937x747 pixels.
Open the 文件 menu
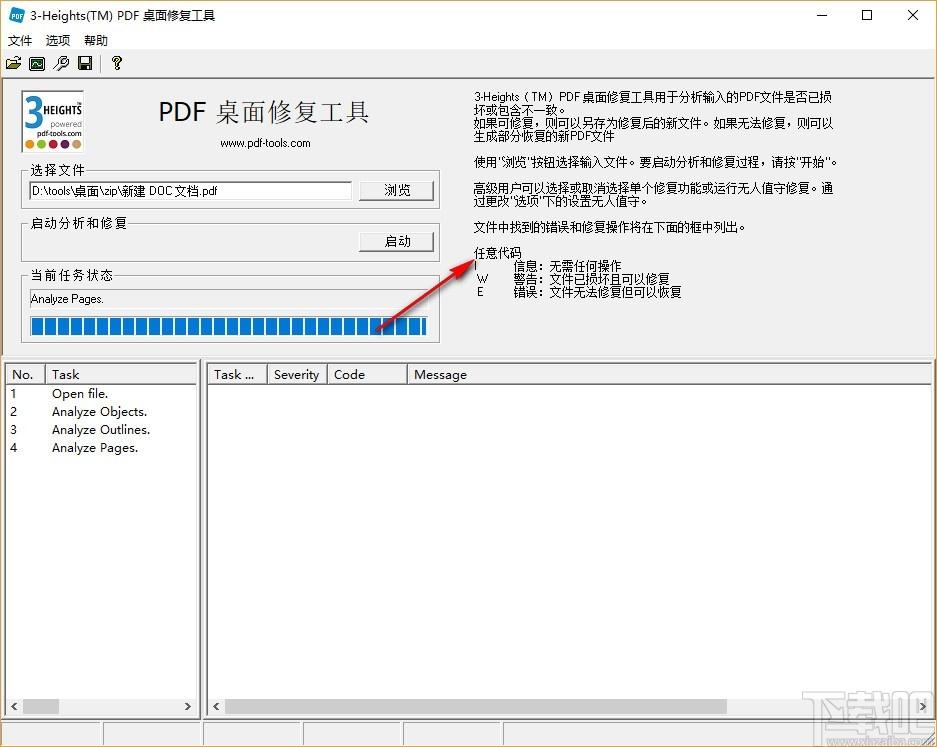[x=20, y=40]
